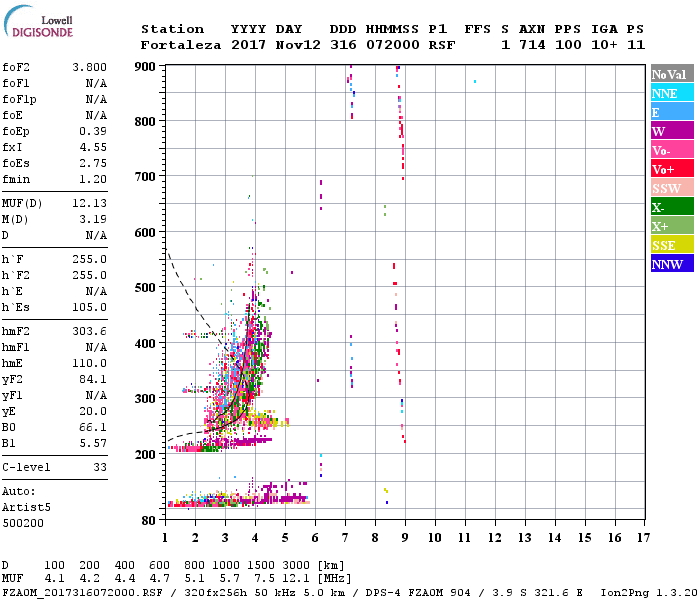Click the foF2 value 3.800
This screenshot has width=700, height=600.
pos(90,67)
